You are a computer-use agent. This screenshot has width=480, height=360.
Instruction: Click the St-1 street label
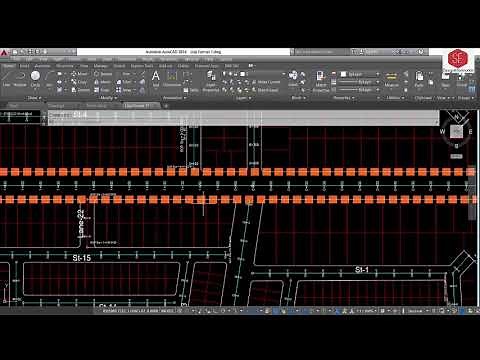pos(362,269)
